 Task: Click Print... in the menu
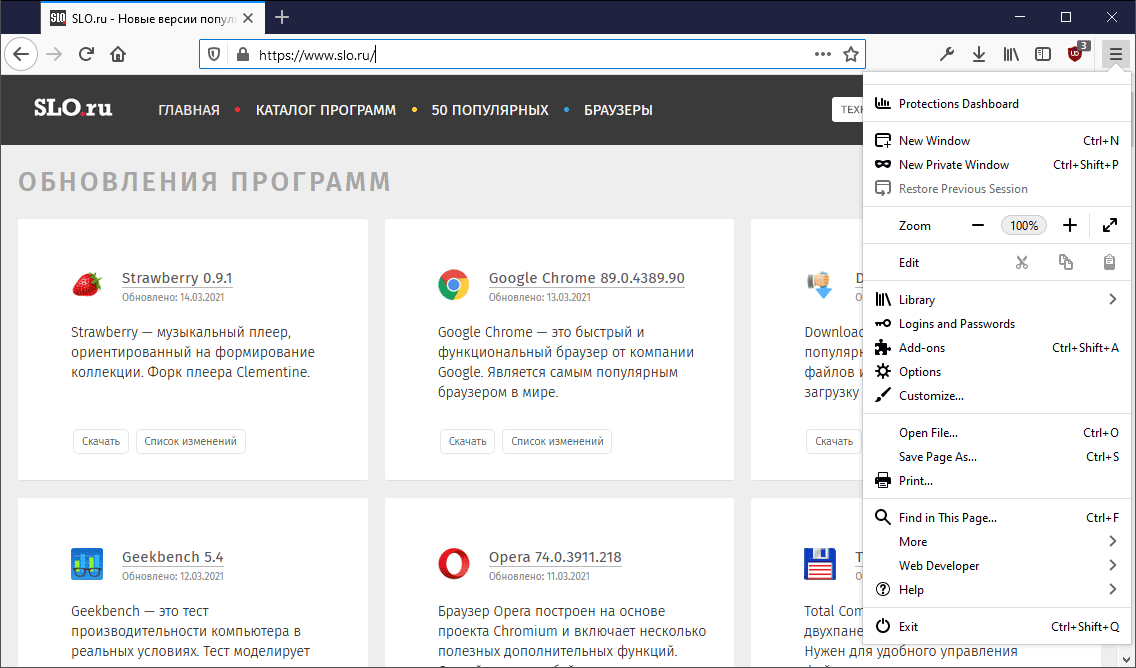(x=996, y=480)
